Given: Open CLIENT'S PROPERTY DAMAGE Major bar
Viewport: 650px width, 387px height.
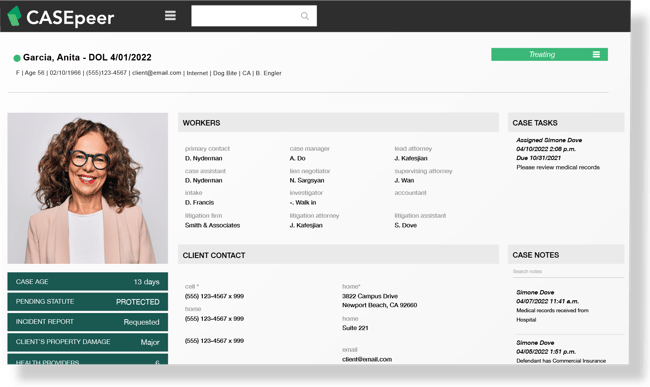Looking at the screenshot, I should [87, 342].
